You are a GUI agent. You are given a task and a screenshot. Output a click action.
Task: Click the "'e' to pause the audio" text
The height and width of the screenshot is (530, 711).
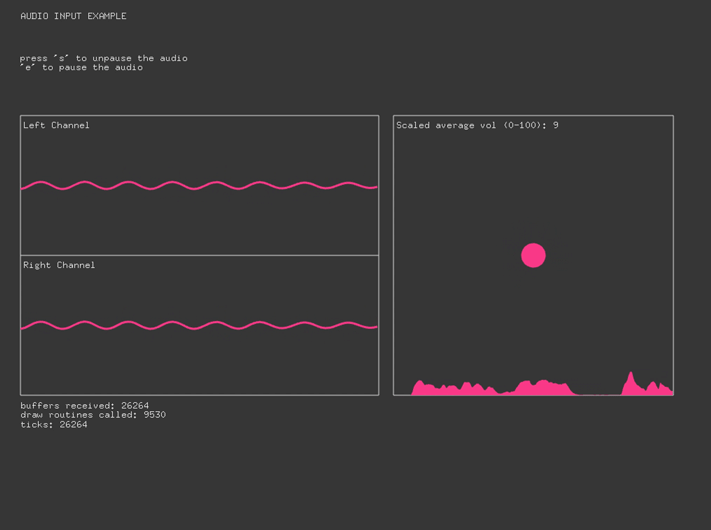81,68
